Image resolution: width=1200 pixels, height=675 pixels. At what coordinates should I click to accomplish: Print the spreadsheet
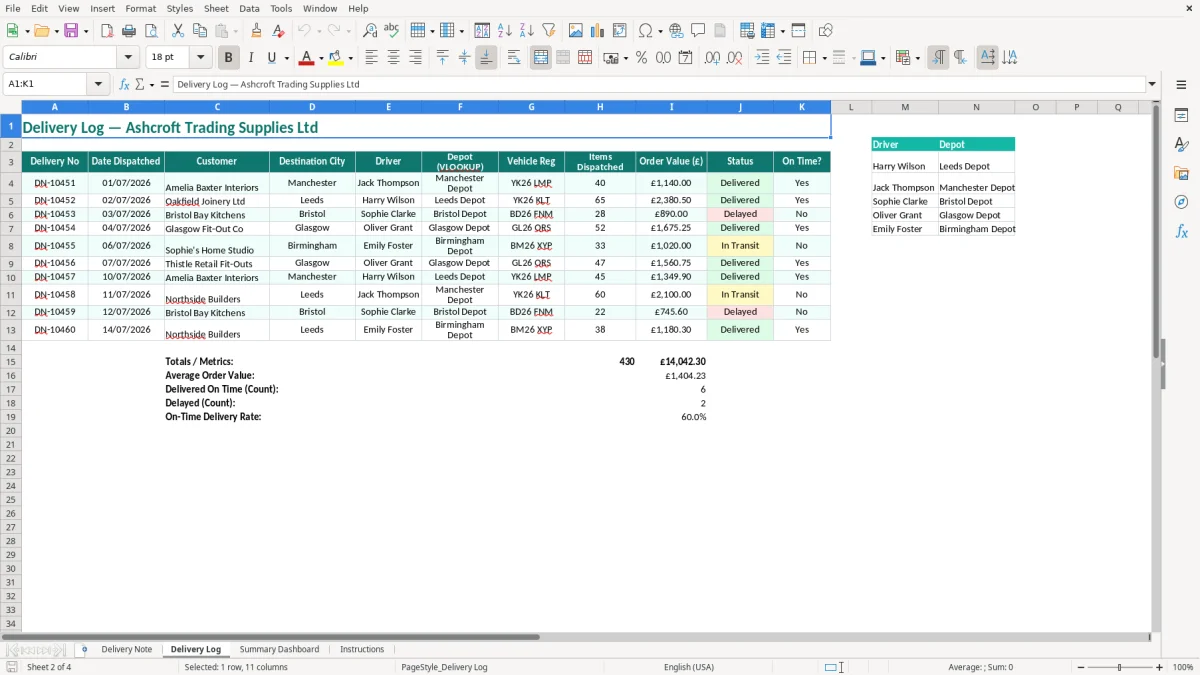129,31
